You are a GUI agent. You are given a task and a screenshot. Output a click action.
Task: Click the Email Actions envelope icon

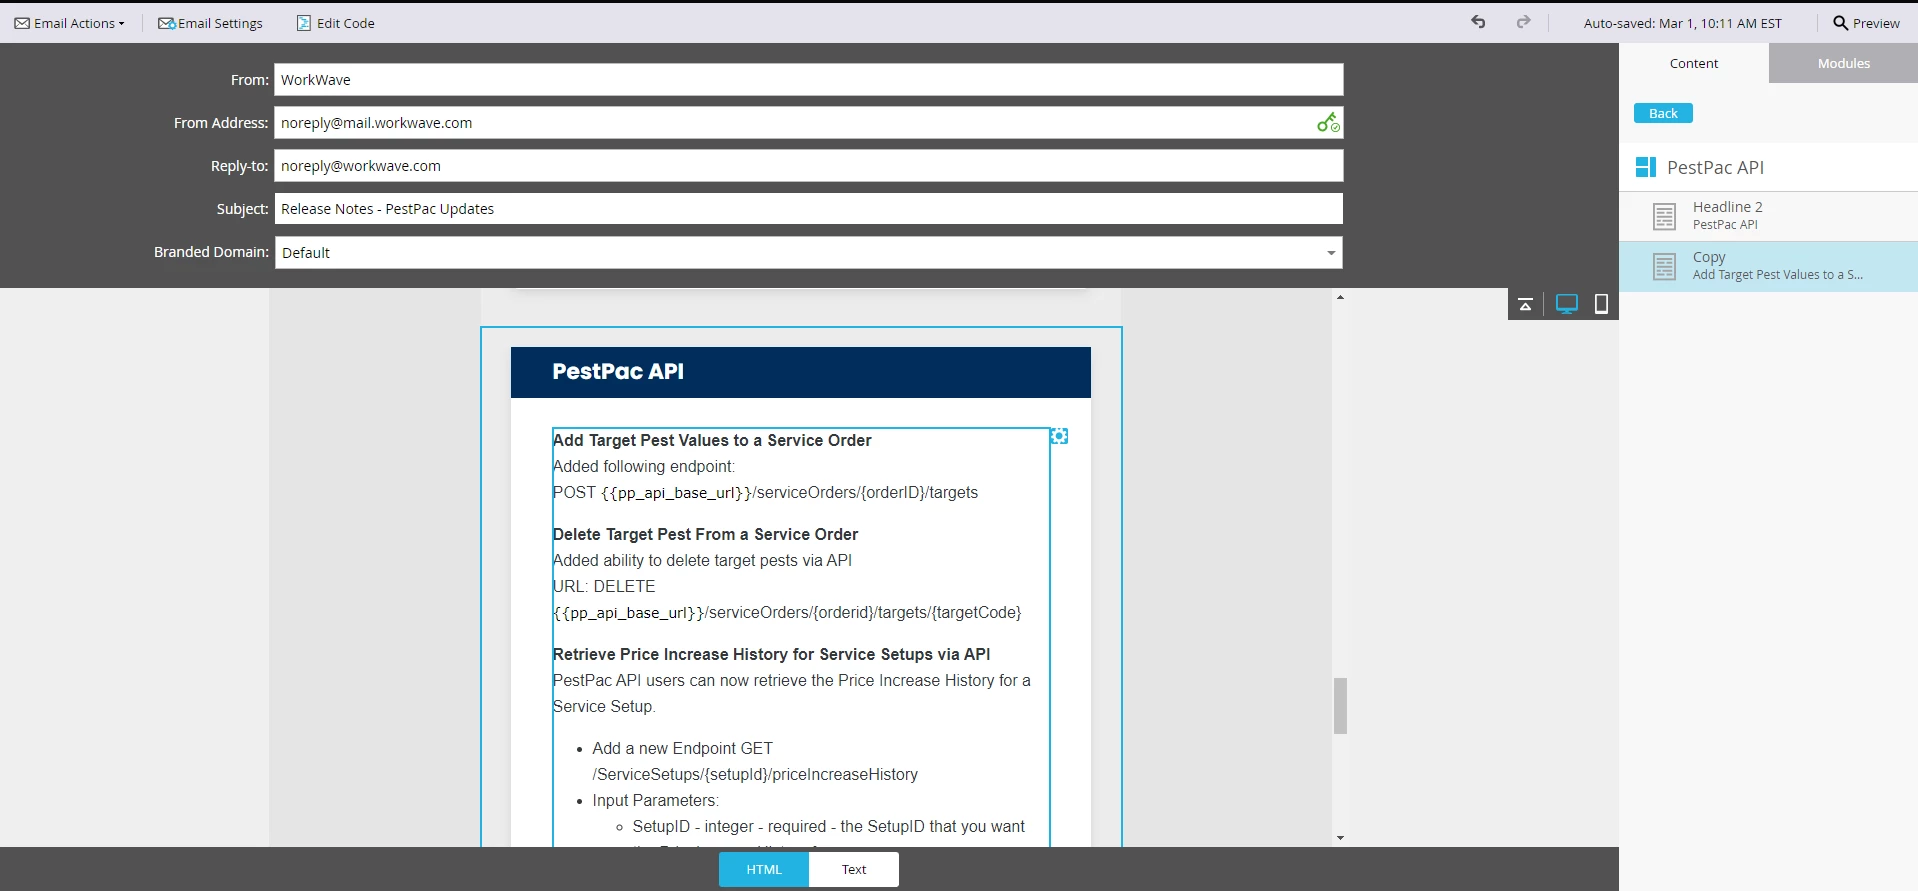[22, 23]
